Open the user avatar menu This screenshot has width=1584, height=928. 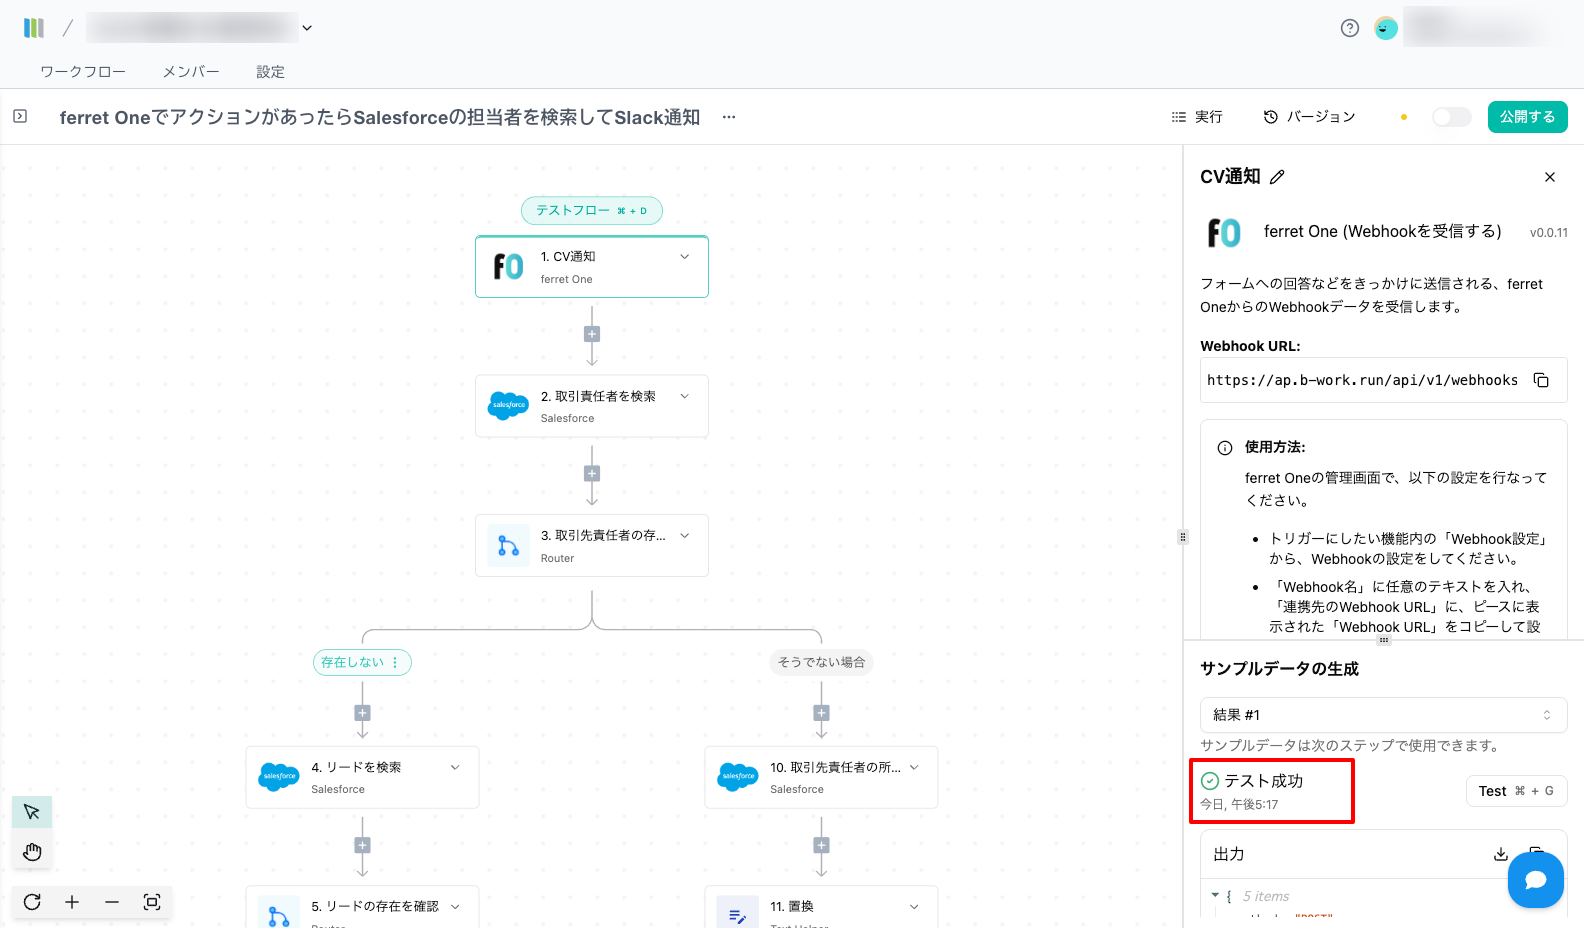[1386, 28]
